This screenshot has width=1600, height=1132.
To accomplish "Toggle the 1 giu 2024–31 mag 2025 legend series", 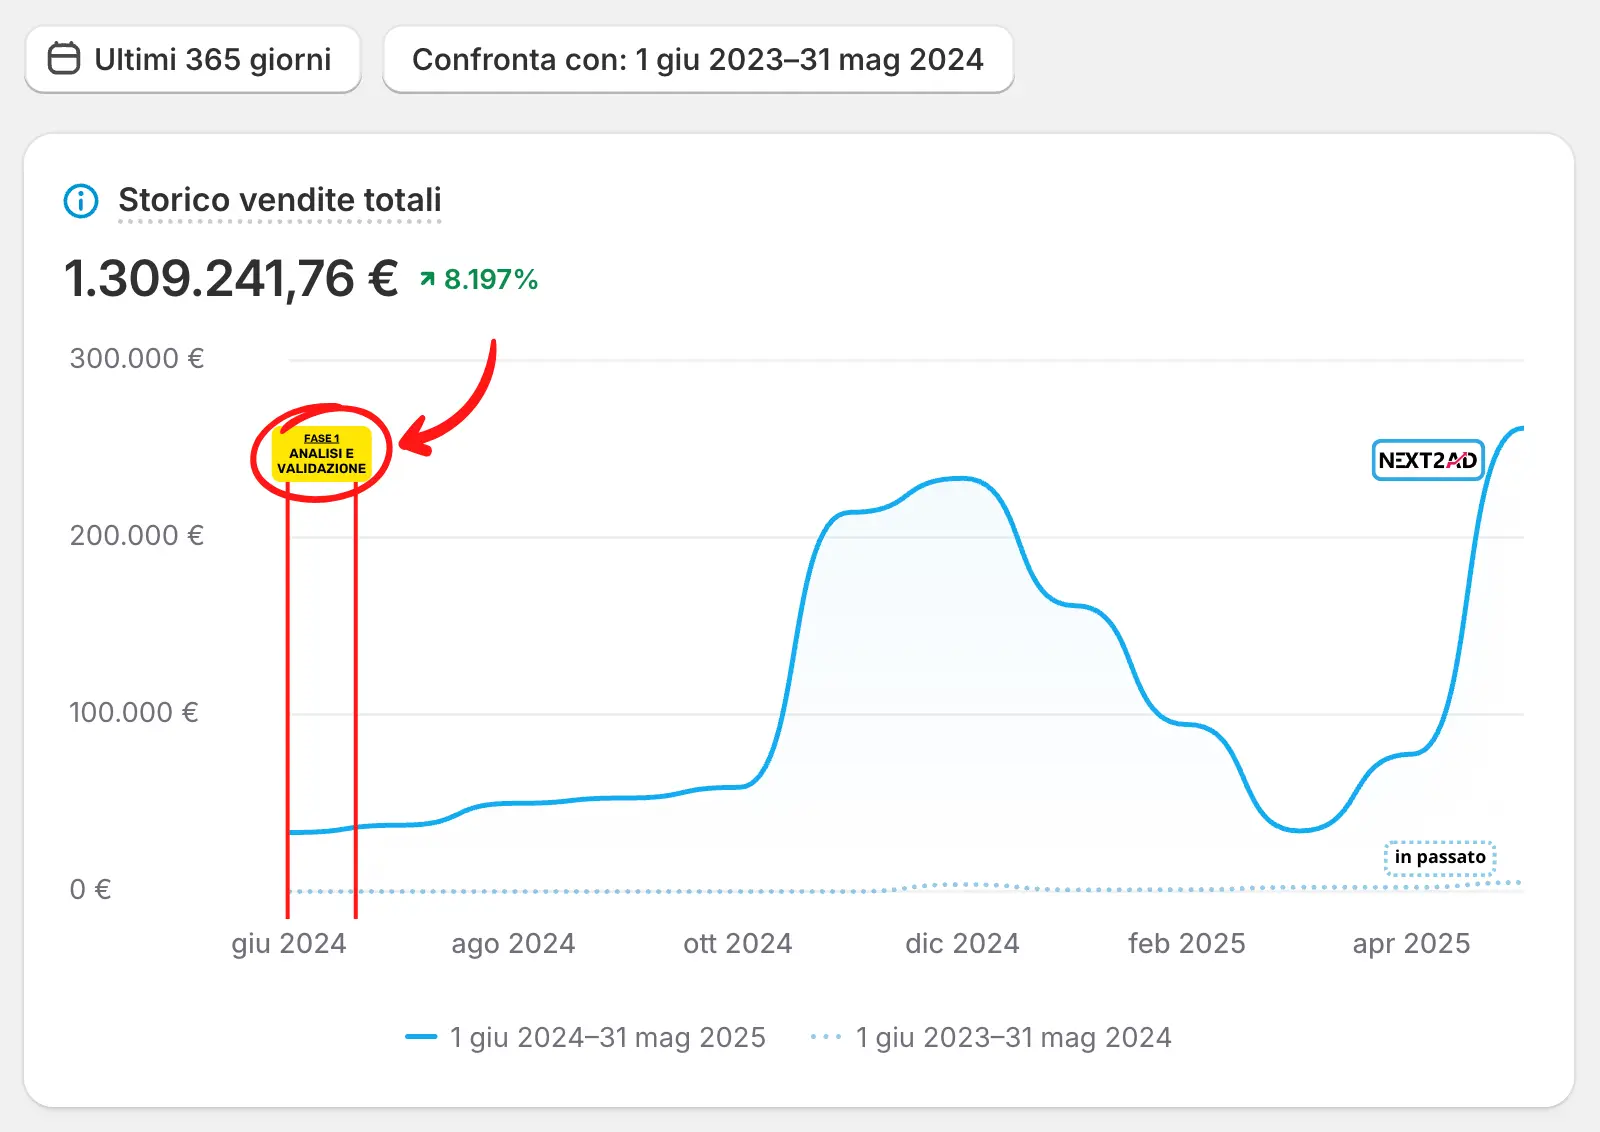I will 606,1037.
